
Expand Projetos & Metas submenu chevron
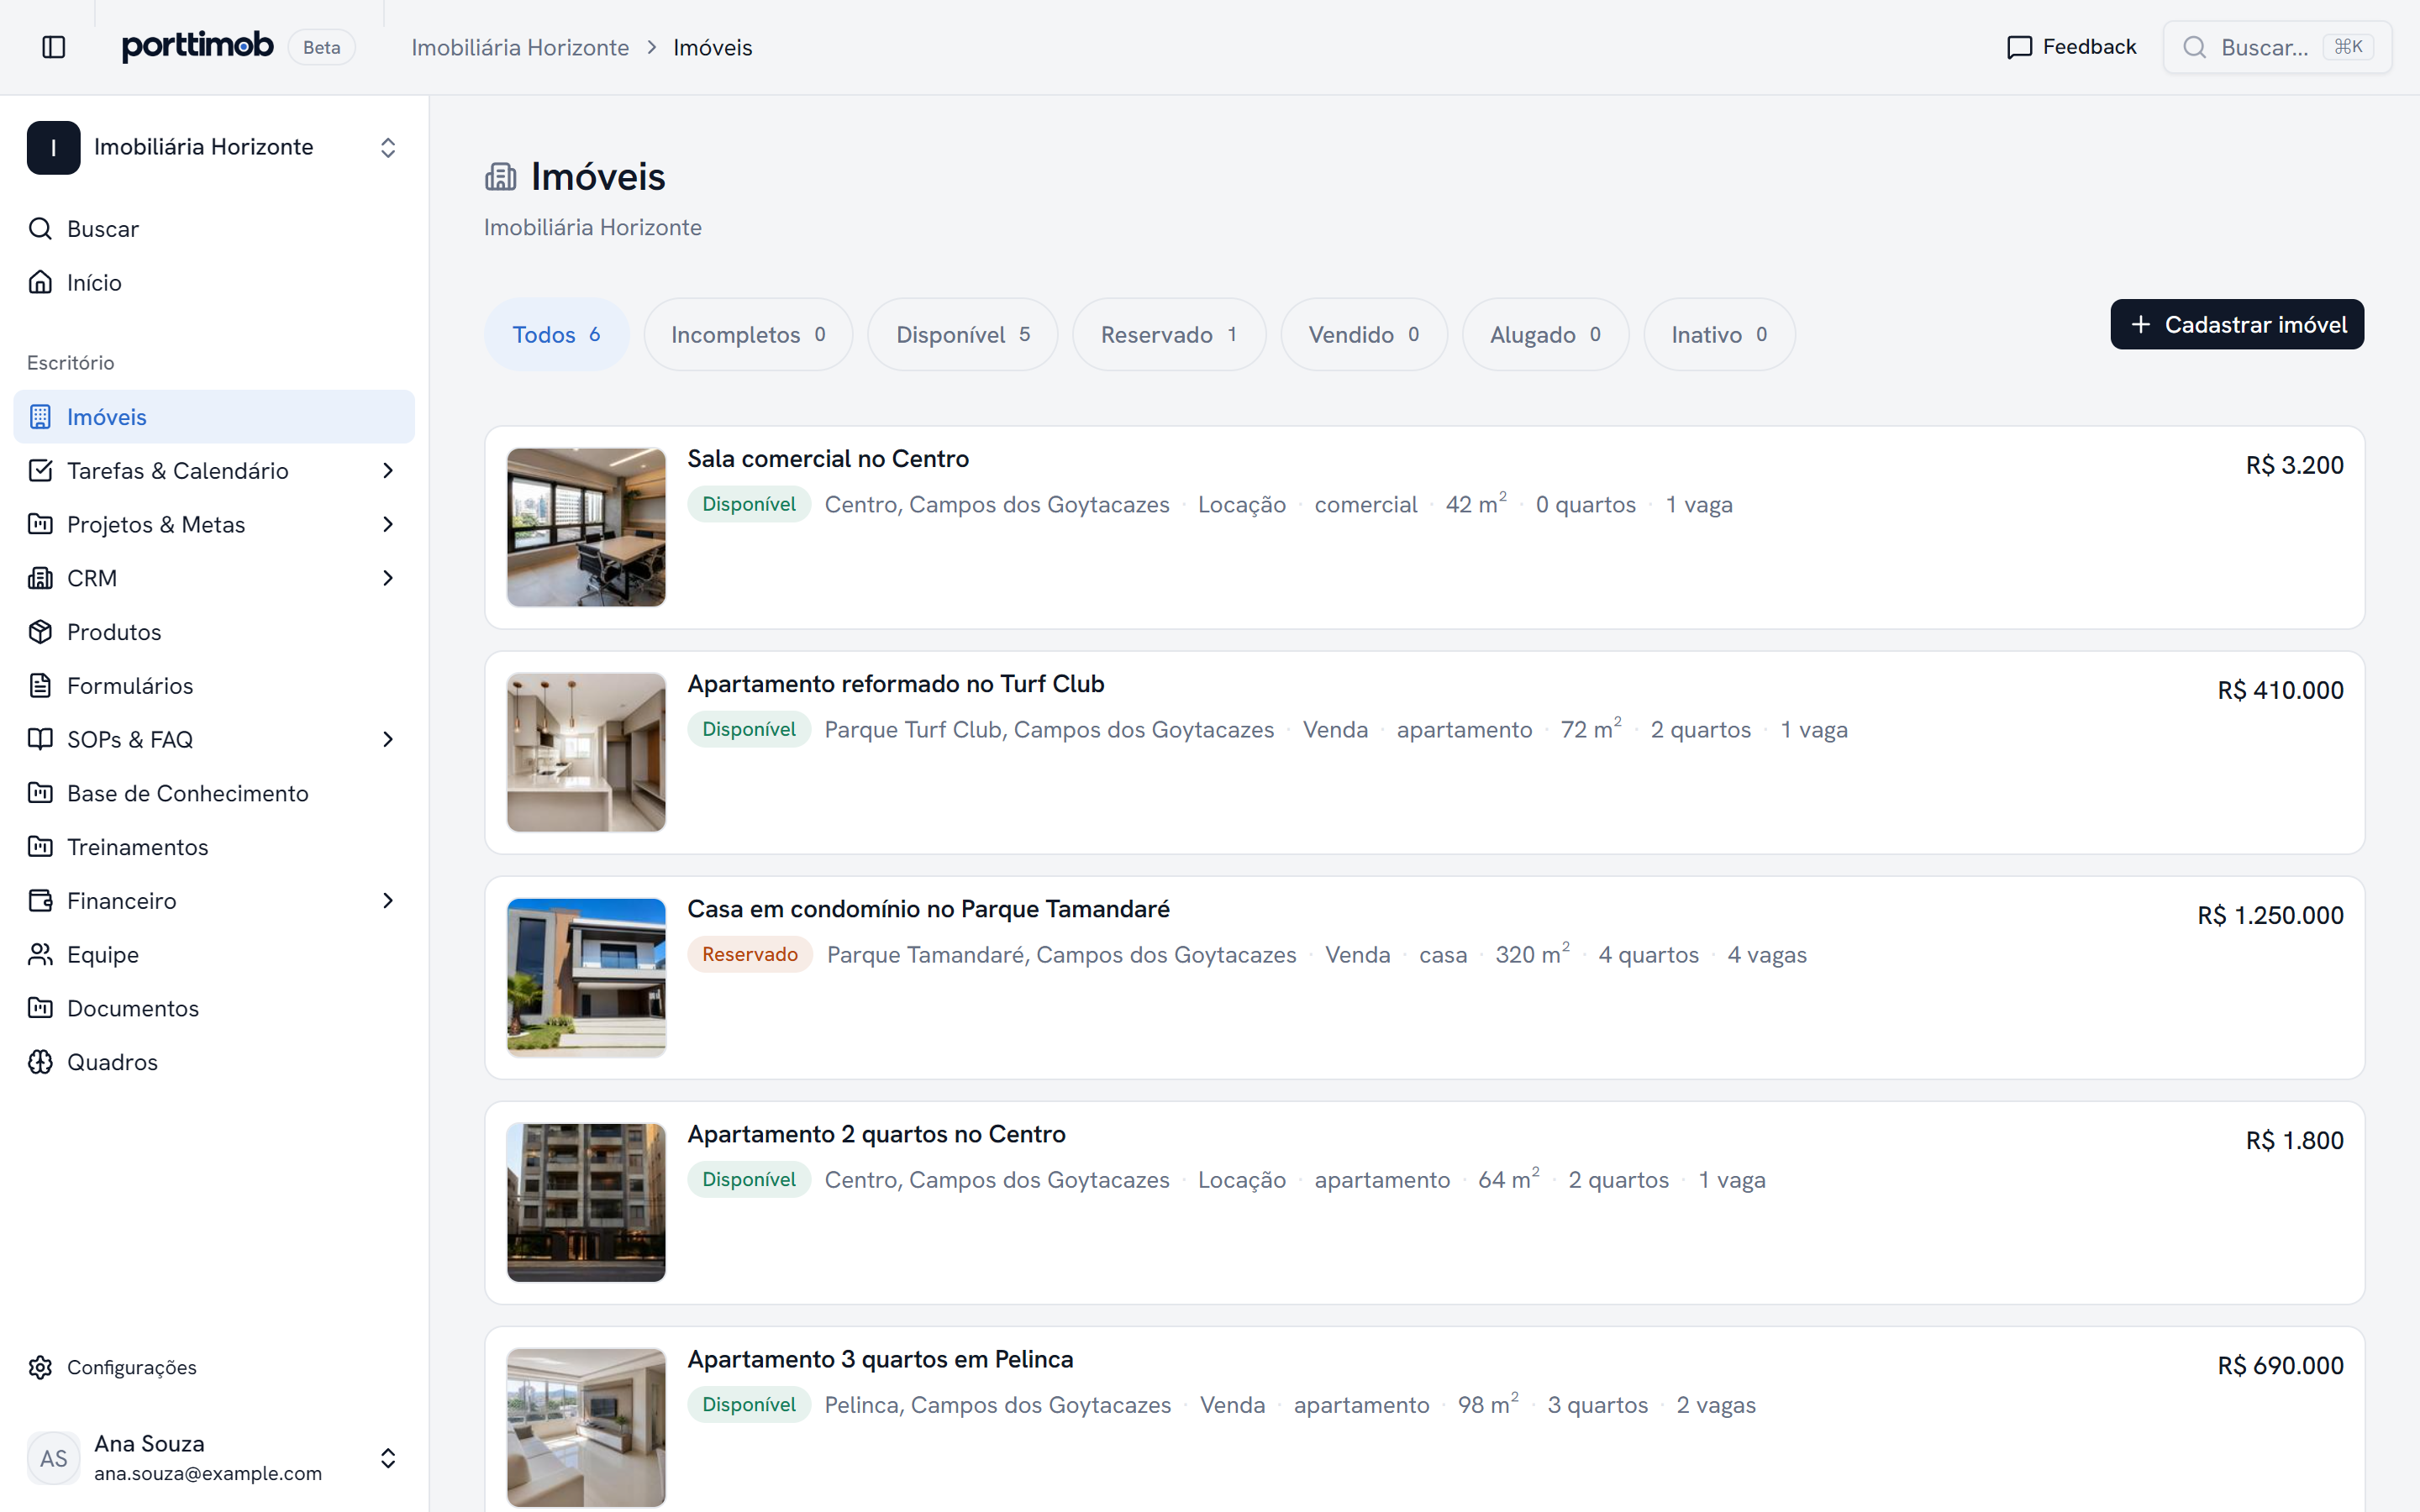click(x=388, y=525)
